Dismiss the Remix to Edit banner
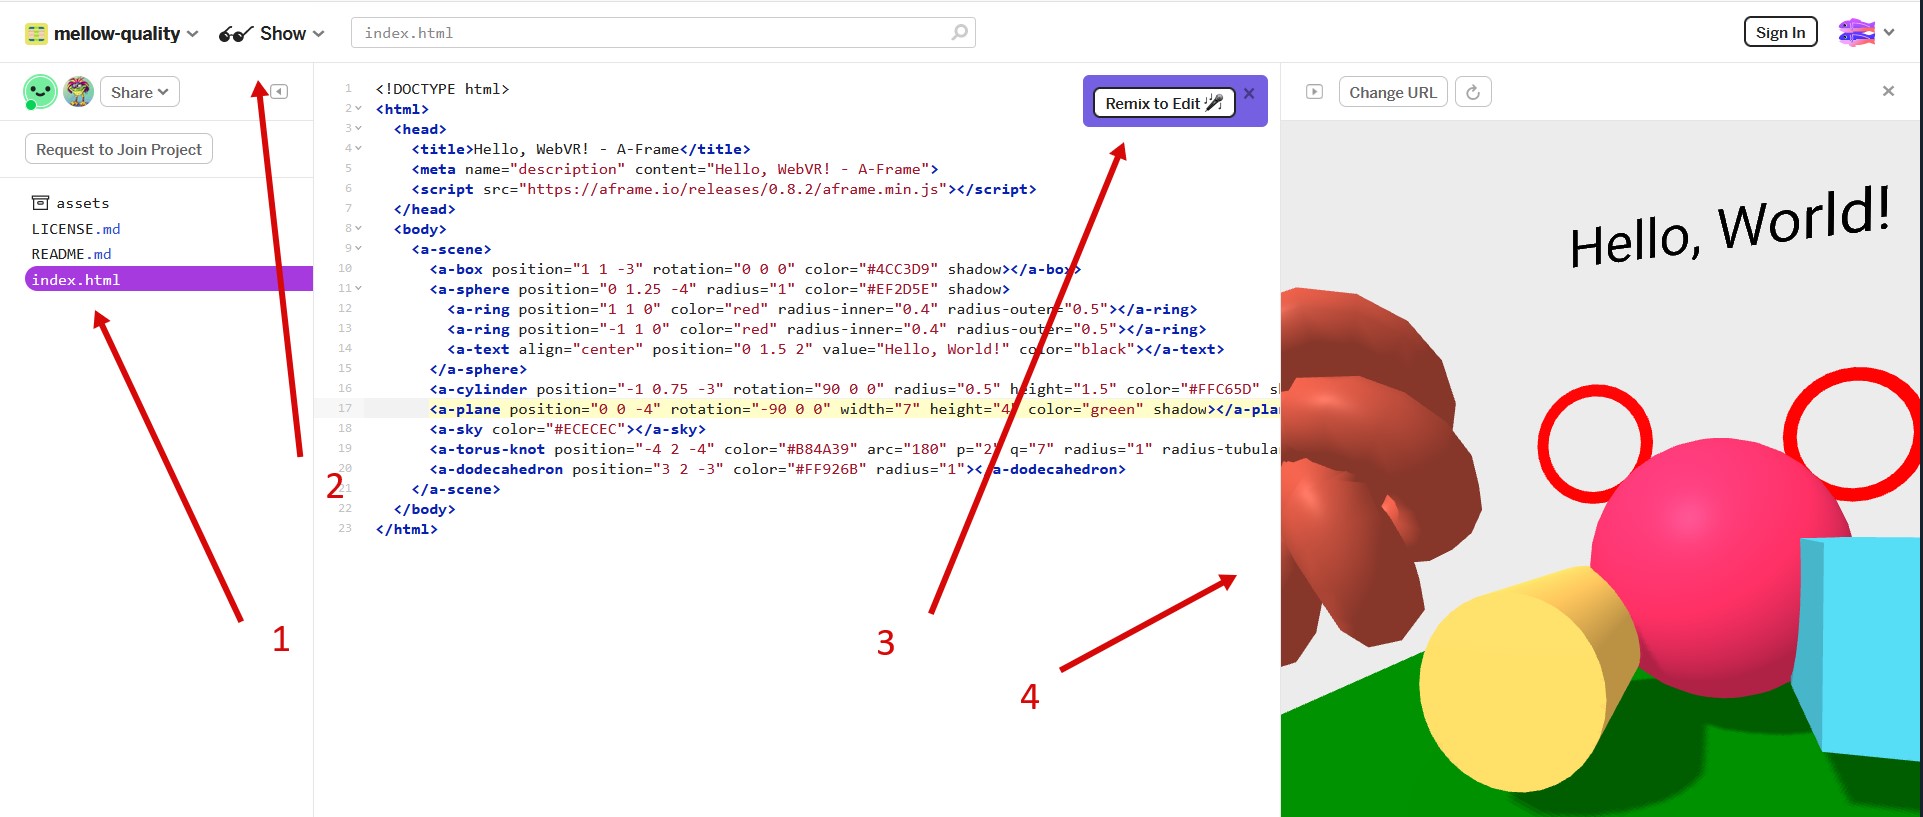The height and width of the screenshot is (817, 1923). click(1249, 93)
